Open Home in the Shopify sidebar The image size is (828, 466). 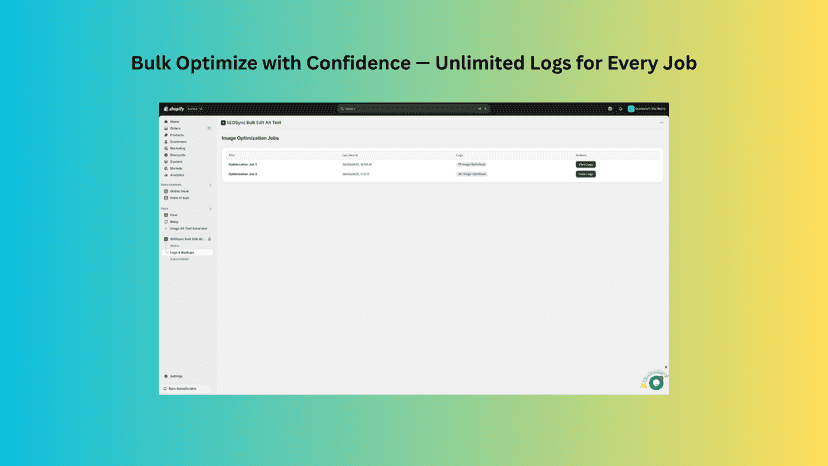tap(174, 122)
